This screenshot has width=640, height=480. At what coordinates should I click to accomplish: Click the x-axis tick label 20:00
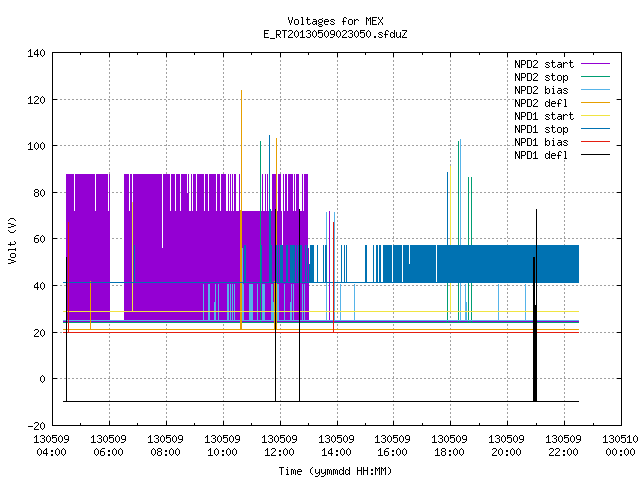coord(507,453)
